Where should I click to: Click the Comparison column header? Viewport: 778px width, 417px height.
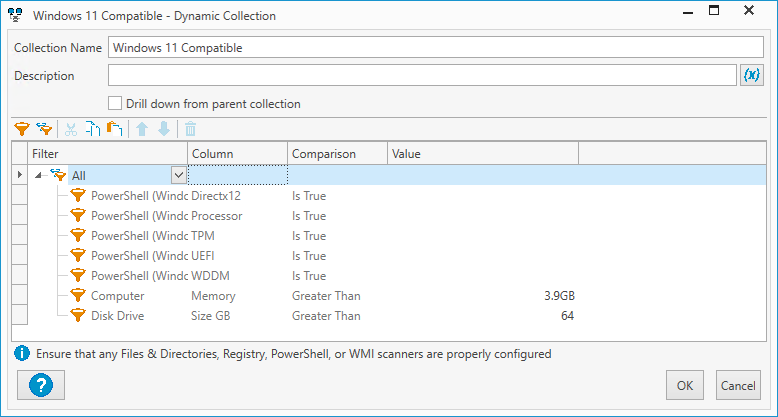pos(337,154)
